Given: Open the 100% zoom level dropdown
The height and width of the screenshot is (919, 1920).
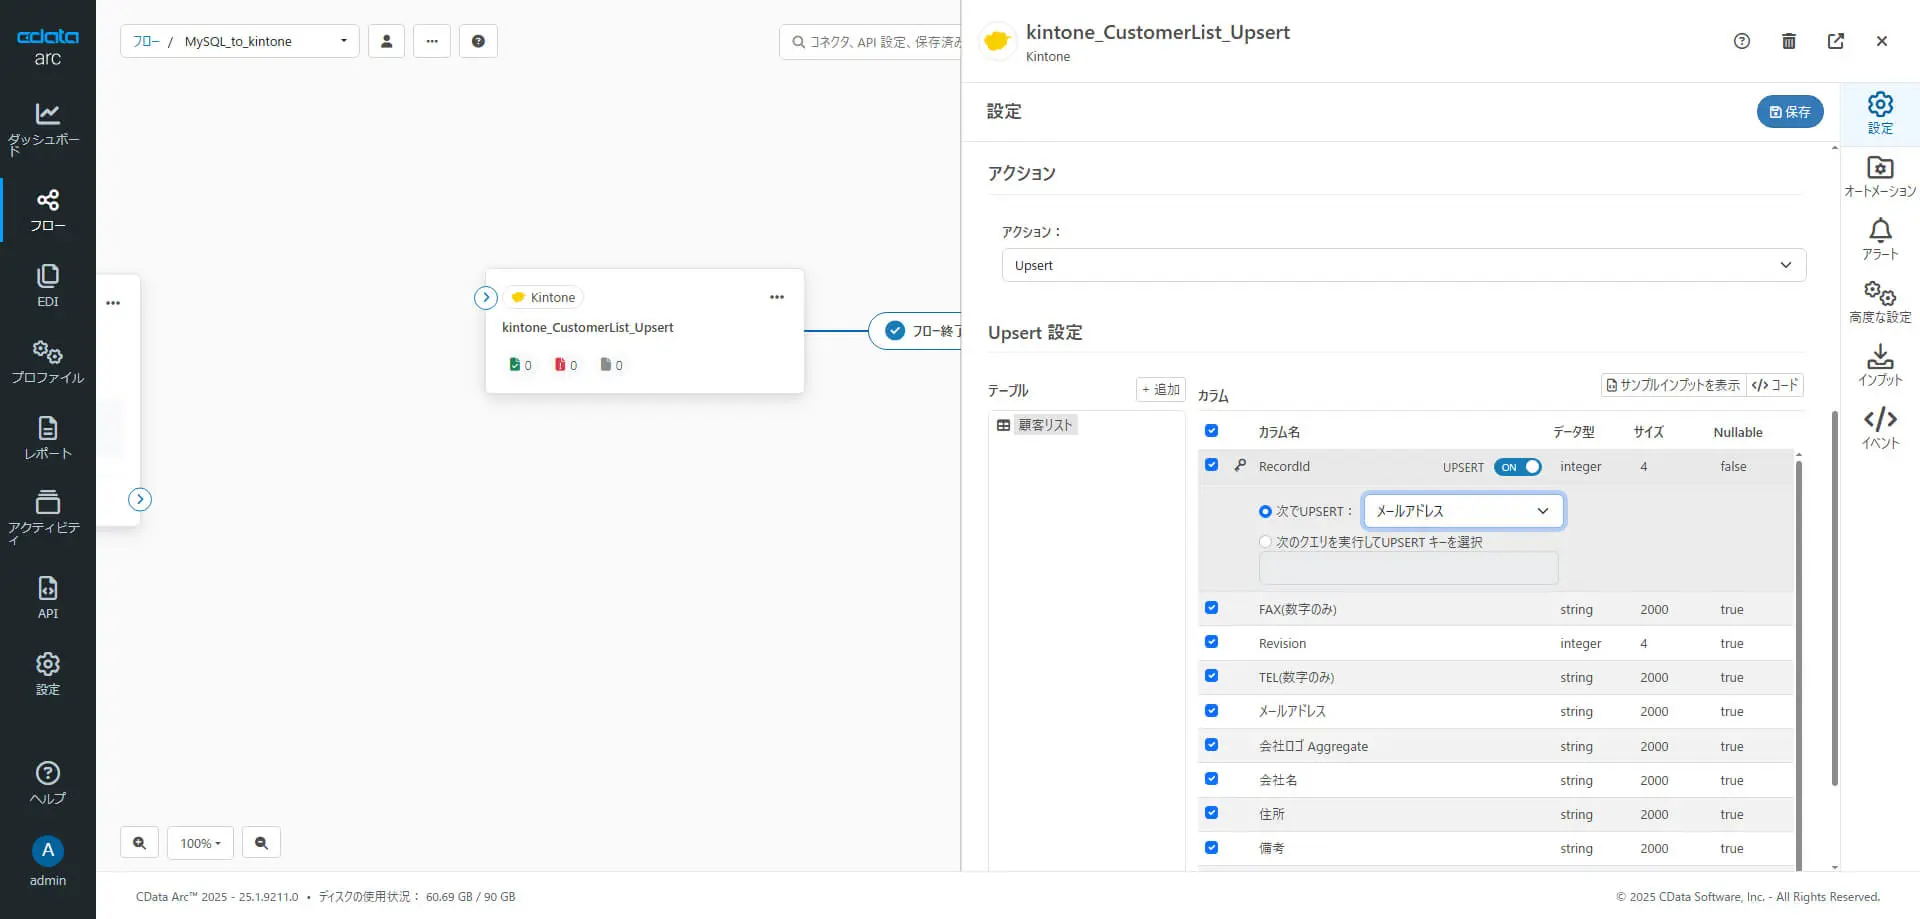Looking at the screenshot, I should coord(200,843).
